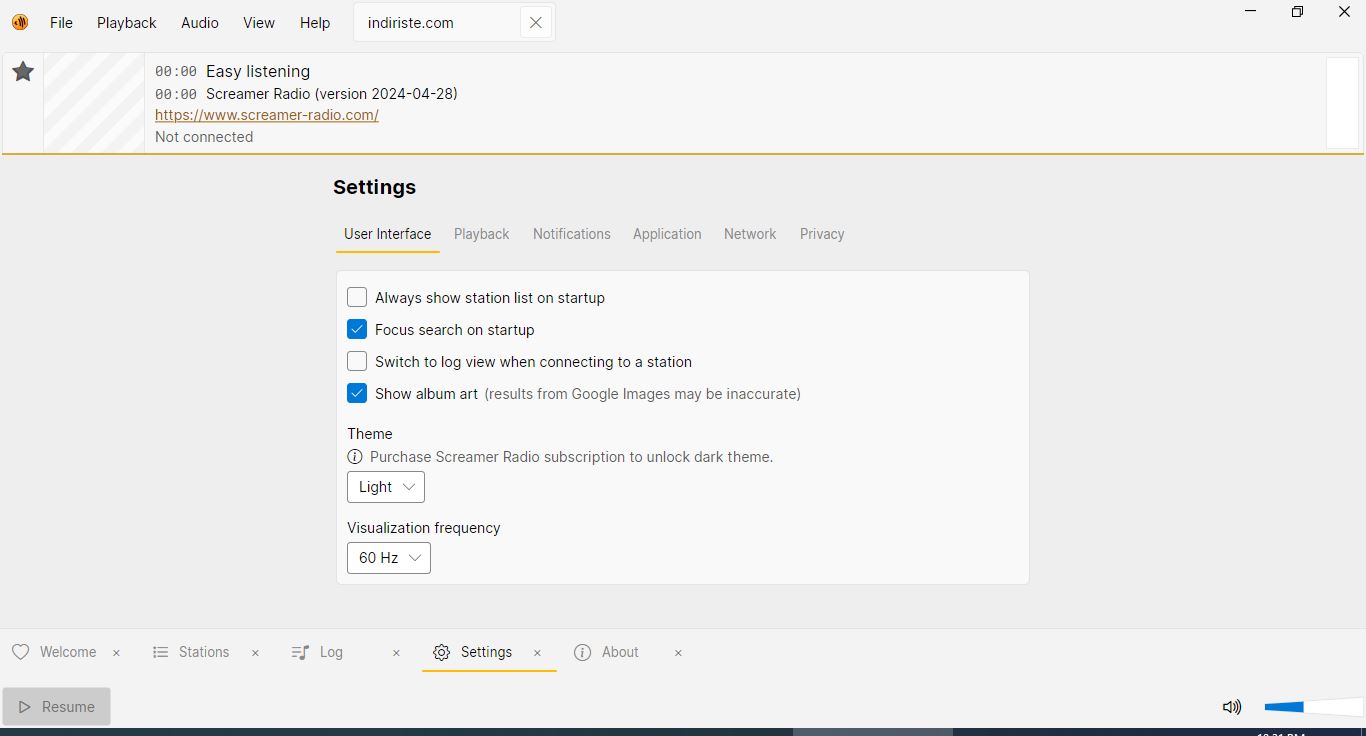Close the Log tab

(x=396, y=653)
